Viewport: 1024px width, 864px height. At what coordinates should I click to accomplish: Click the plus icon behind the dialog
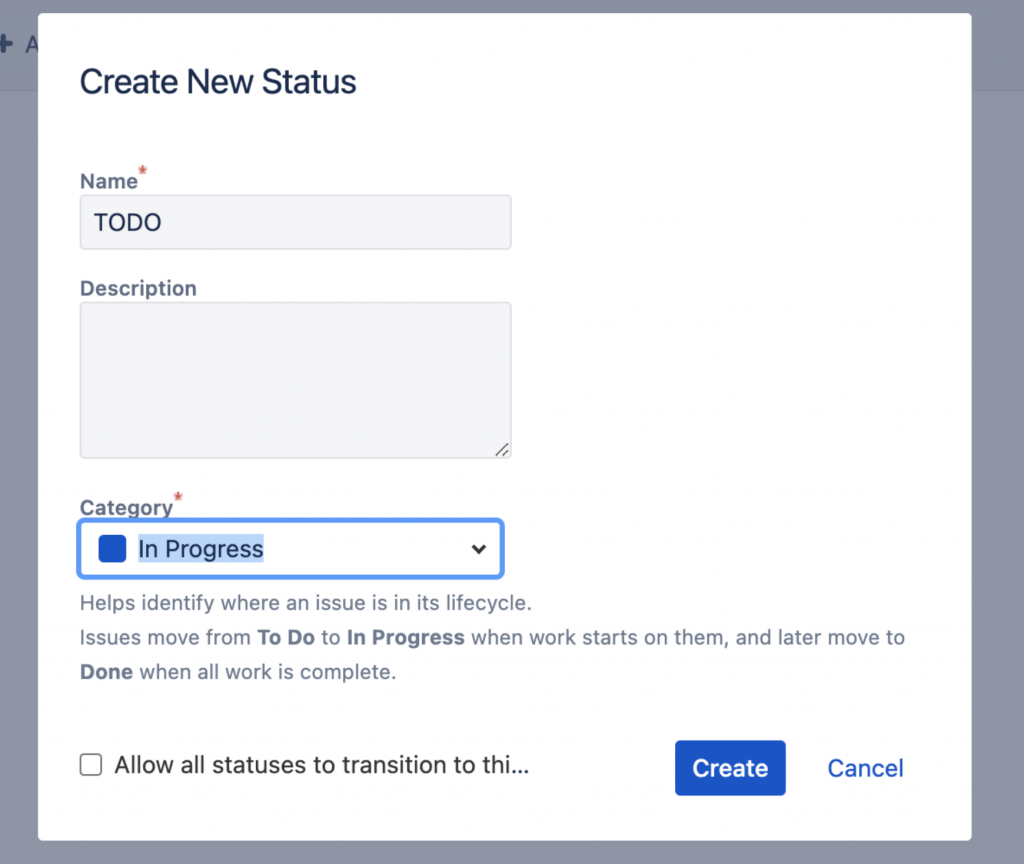coord(6,44)
